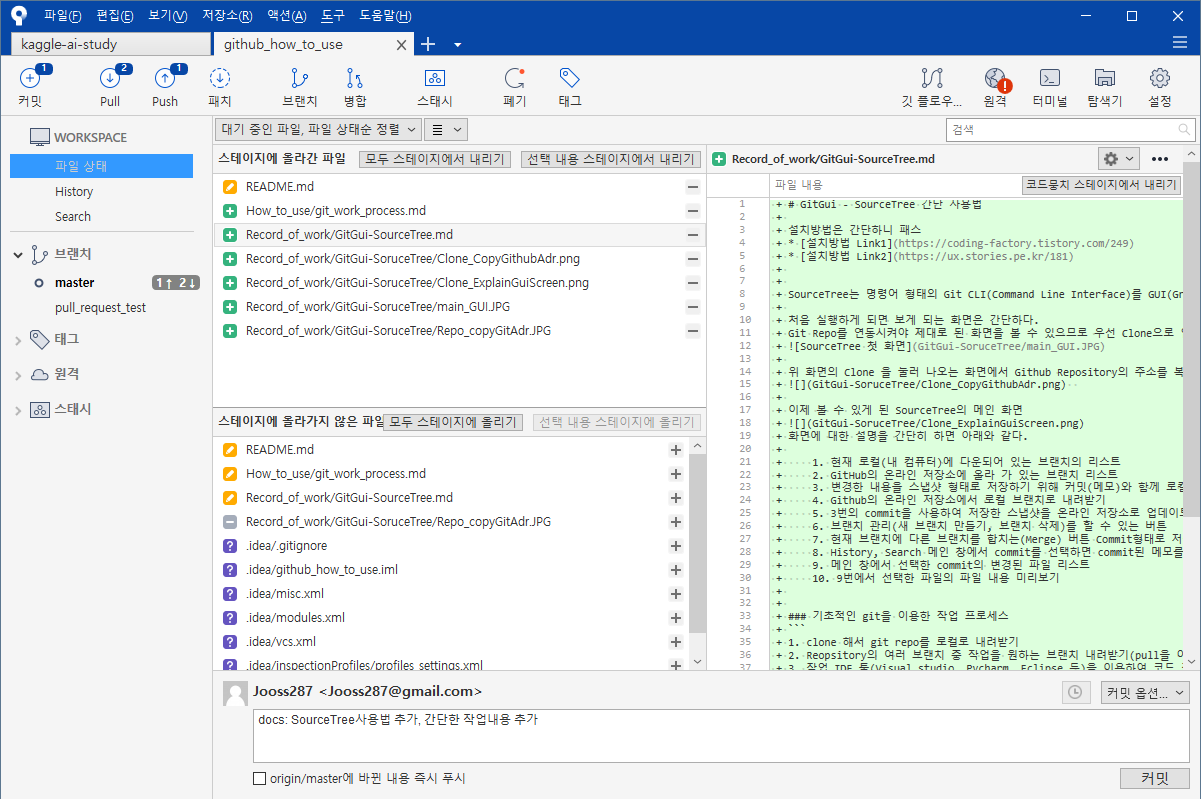This screenshot has width=1201, height=800.
Task: Stage How_to_use/git_work_process.md with plus icon
Action: click(x=675, y=473)
